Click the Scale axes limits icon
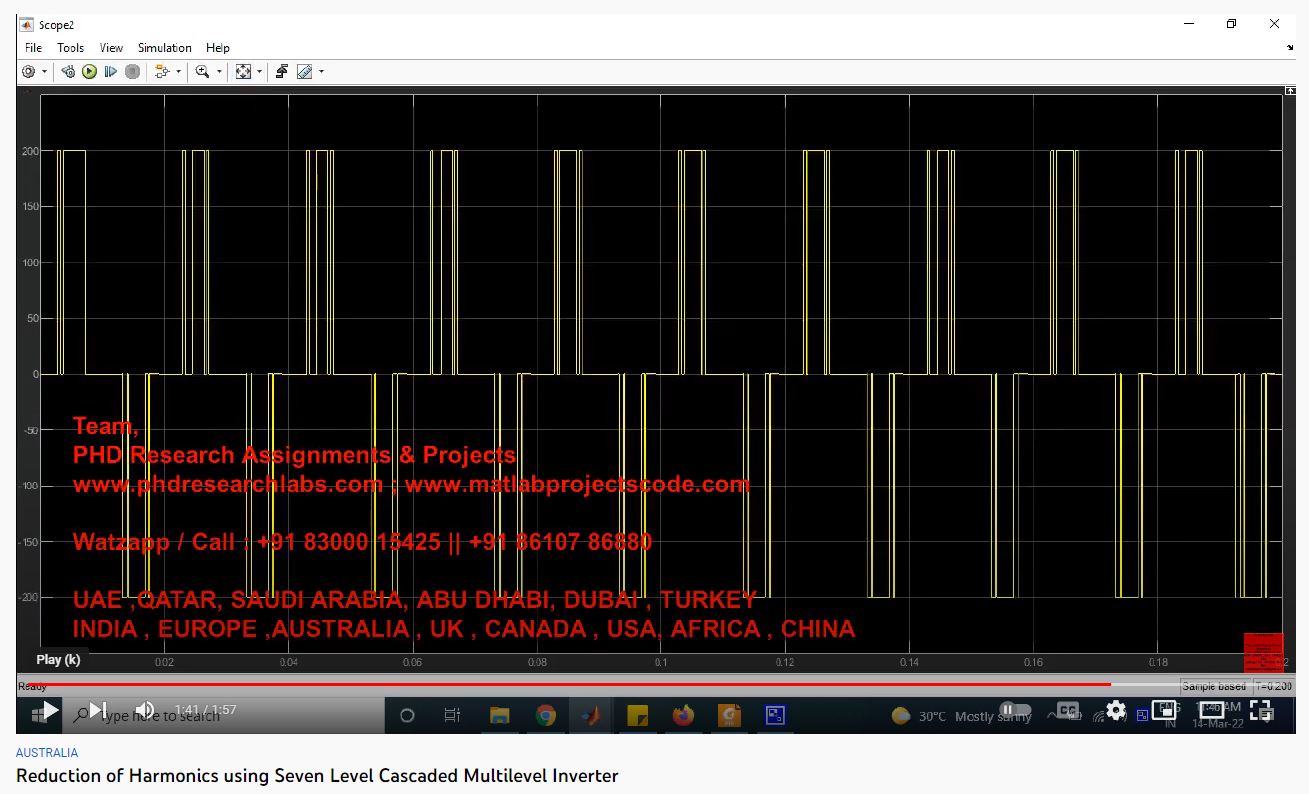 pos(243,72)
